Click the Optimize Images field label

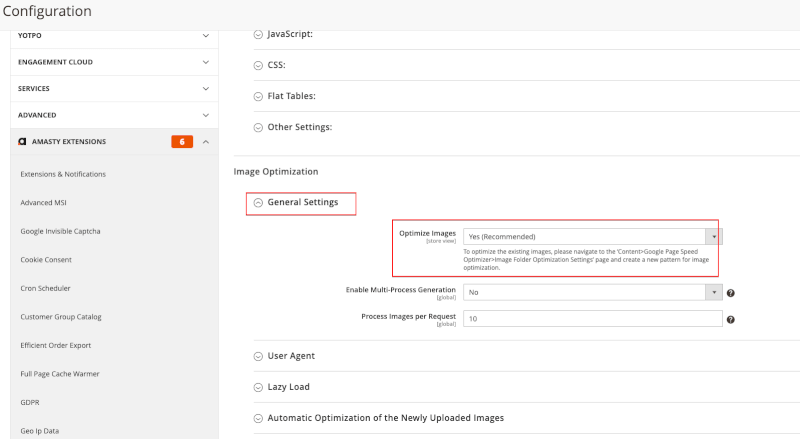point(428,233)
